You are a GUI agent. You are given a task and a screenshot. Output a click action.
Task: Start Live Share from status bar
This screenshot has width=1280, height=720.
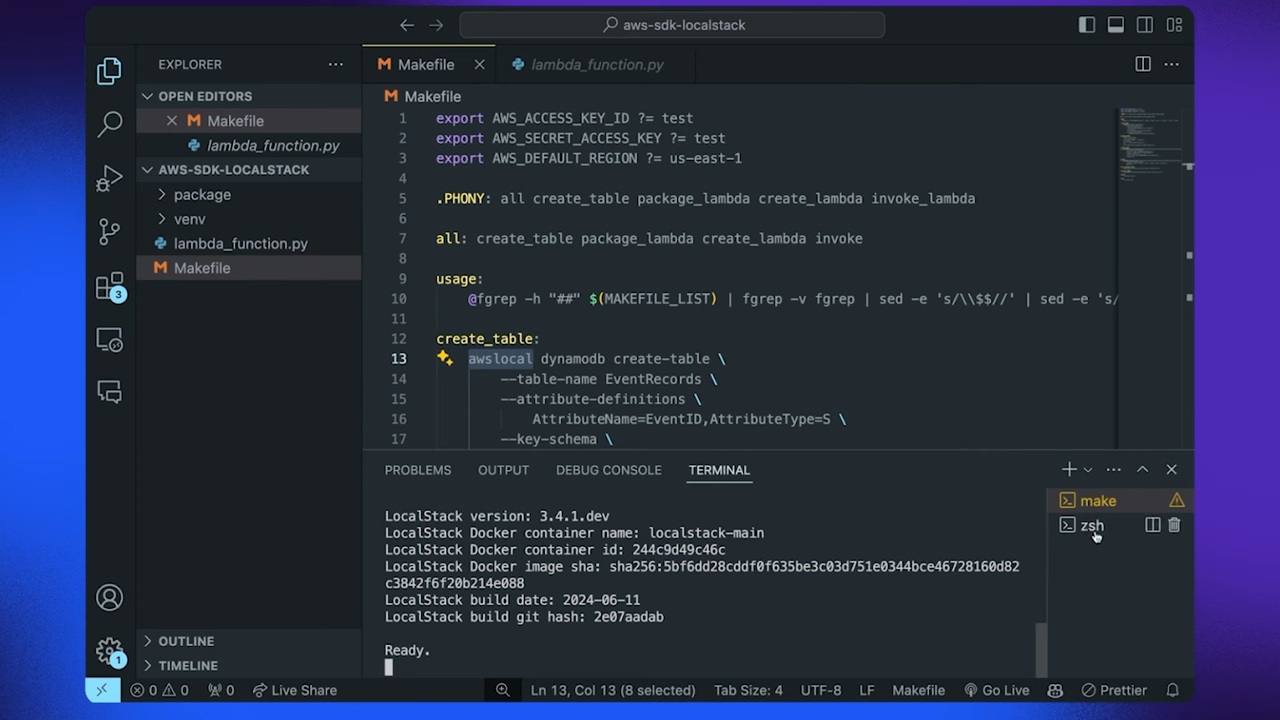294,690
